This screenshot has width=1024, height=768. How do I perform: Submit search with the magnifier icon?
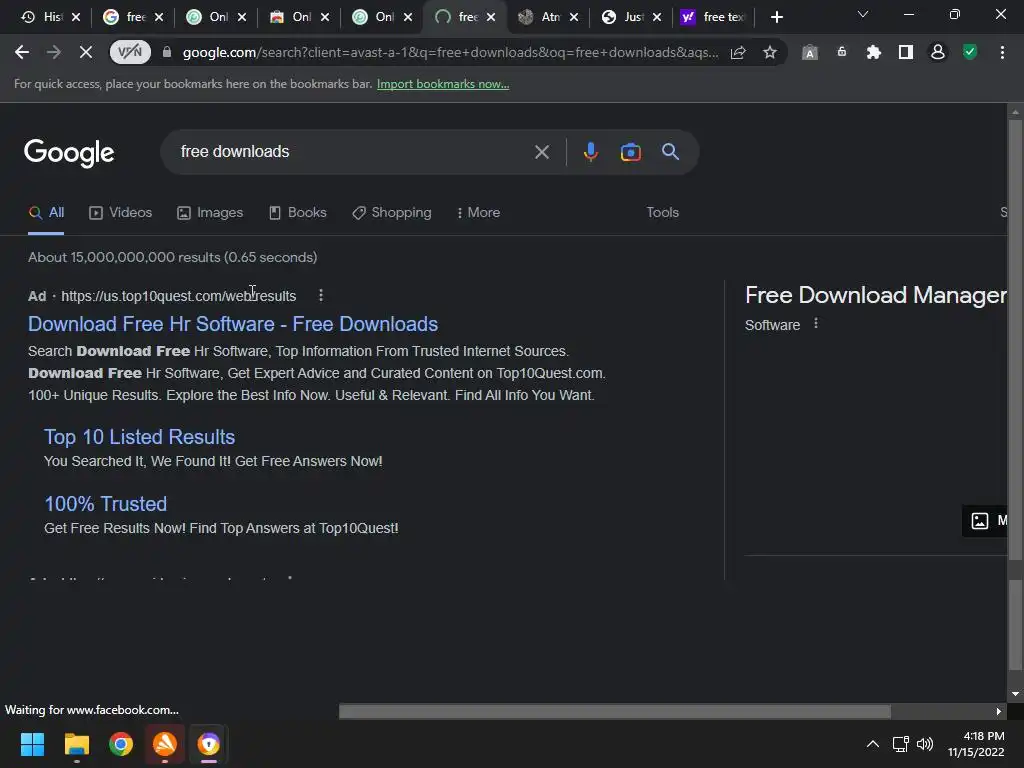[670, 152]
